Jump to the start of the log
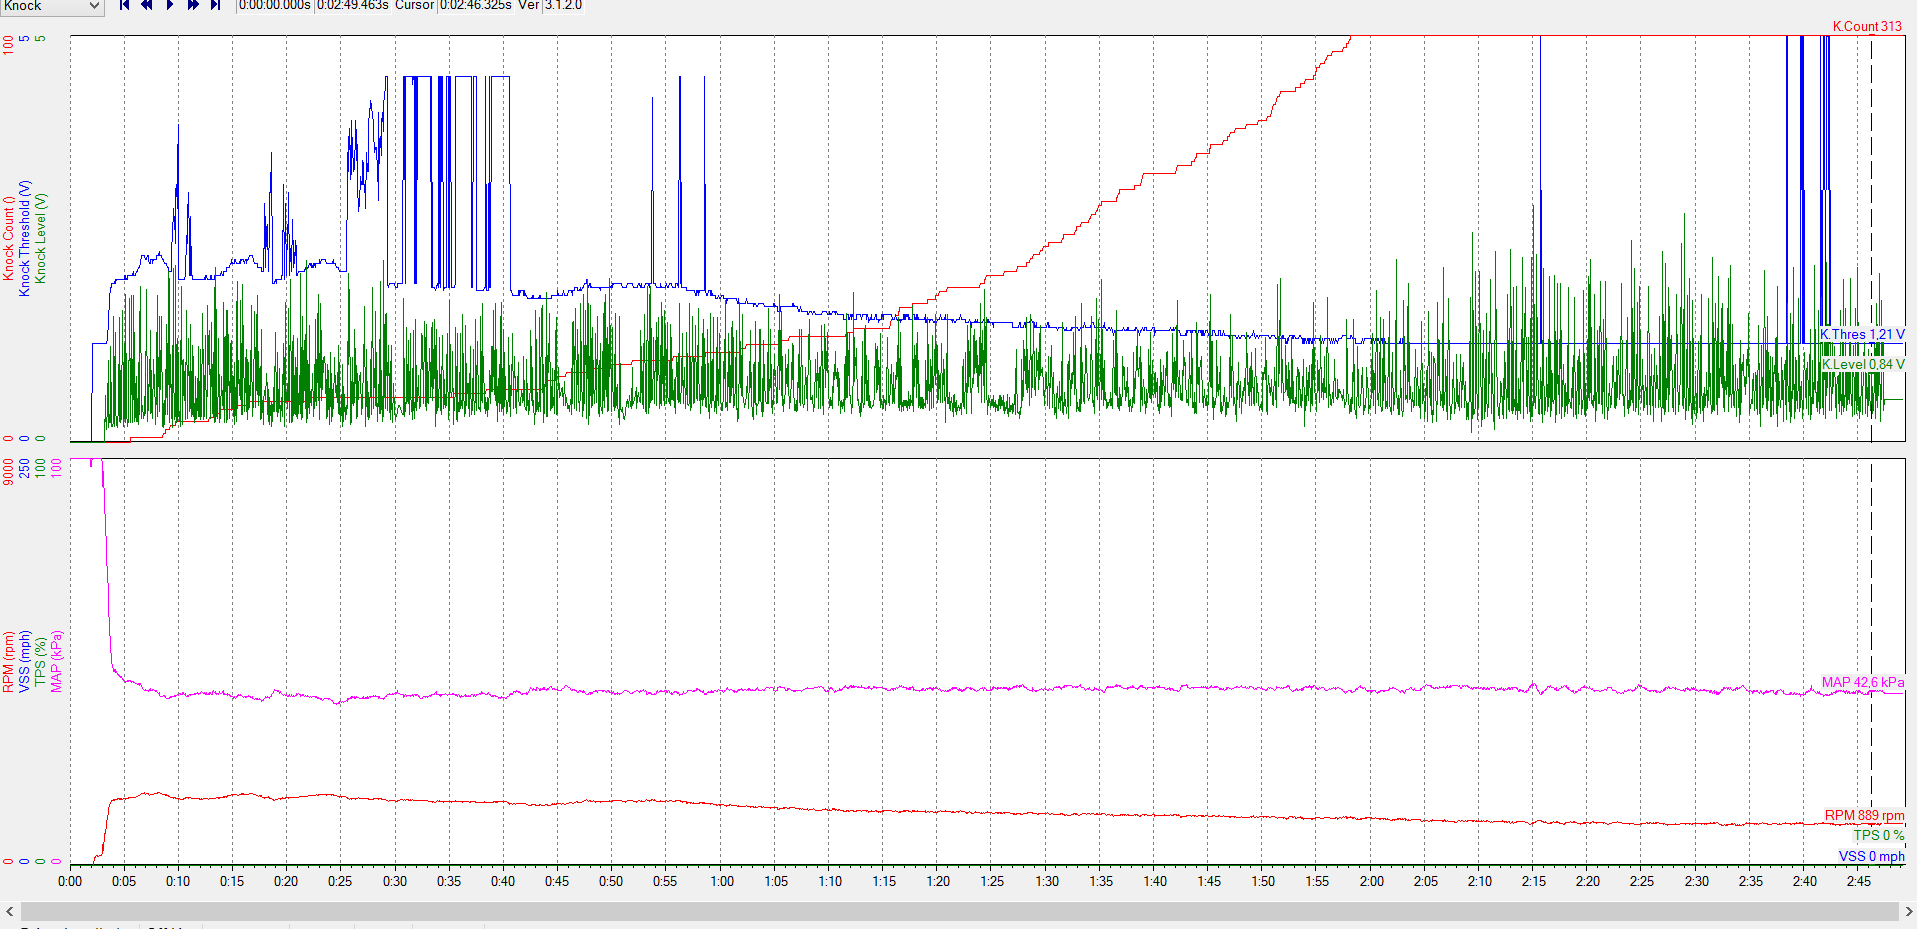 point(124,5)
